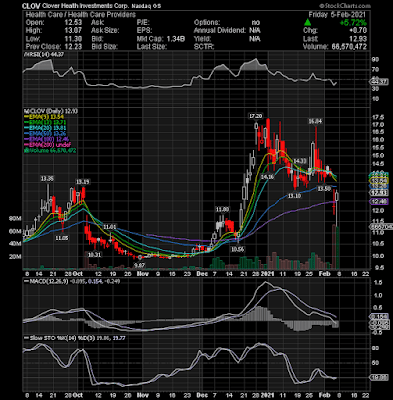Viewport: 393px width, 400px height.
Task: Click the MACD(12,26,9) indicator label
Action: tap(50, 281)
